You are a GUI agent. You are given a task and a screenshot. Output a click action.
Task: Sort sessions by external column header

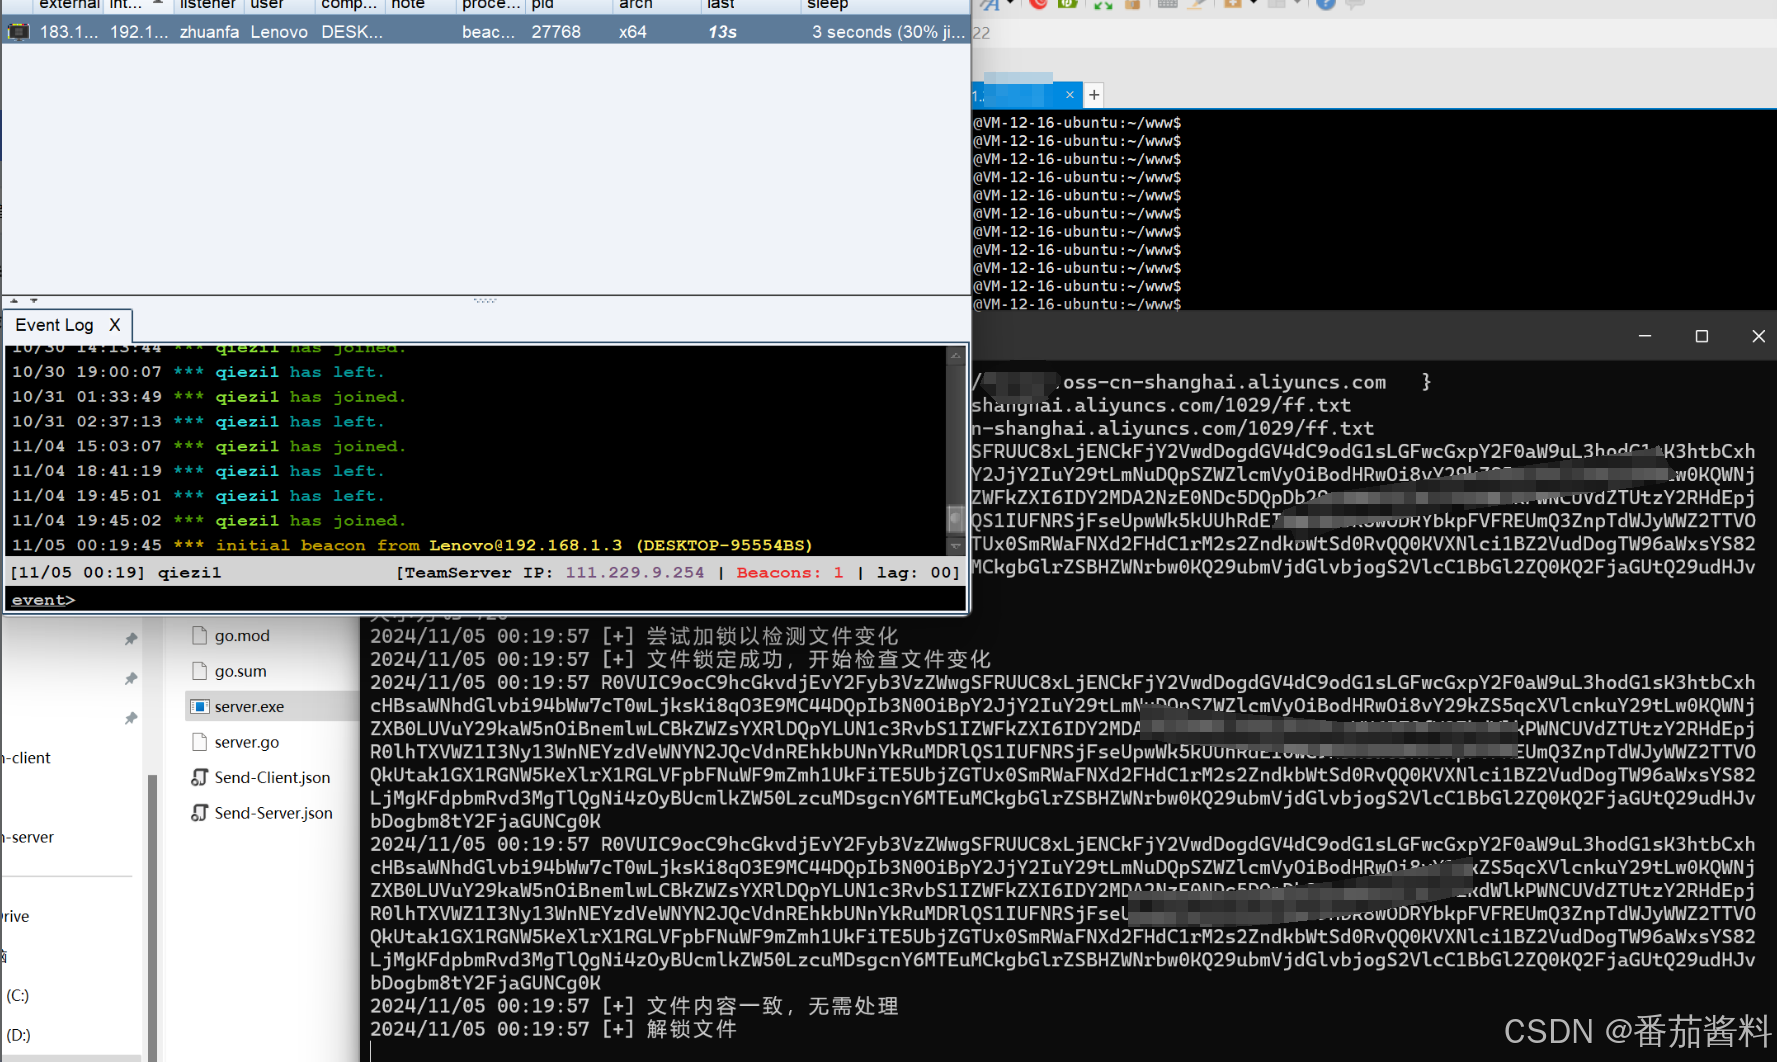tap(69, 4)
